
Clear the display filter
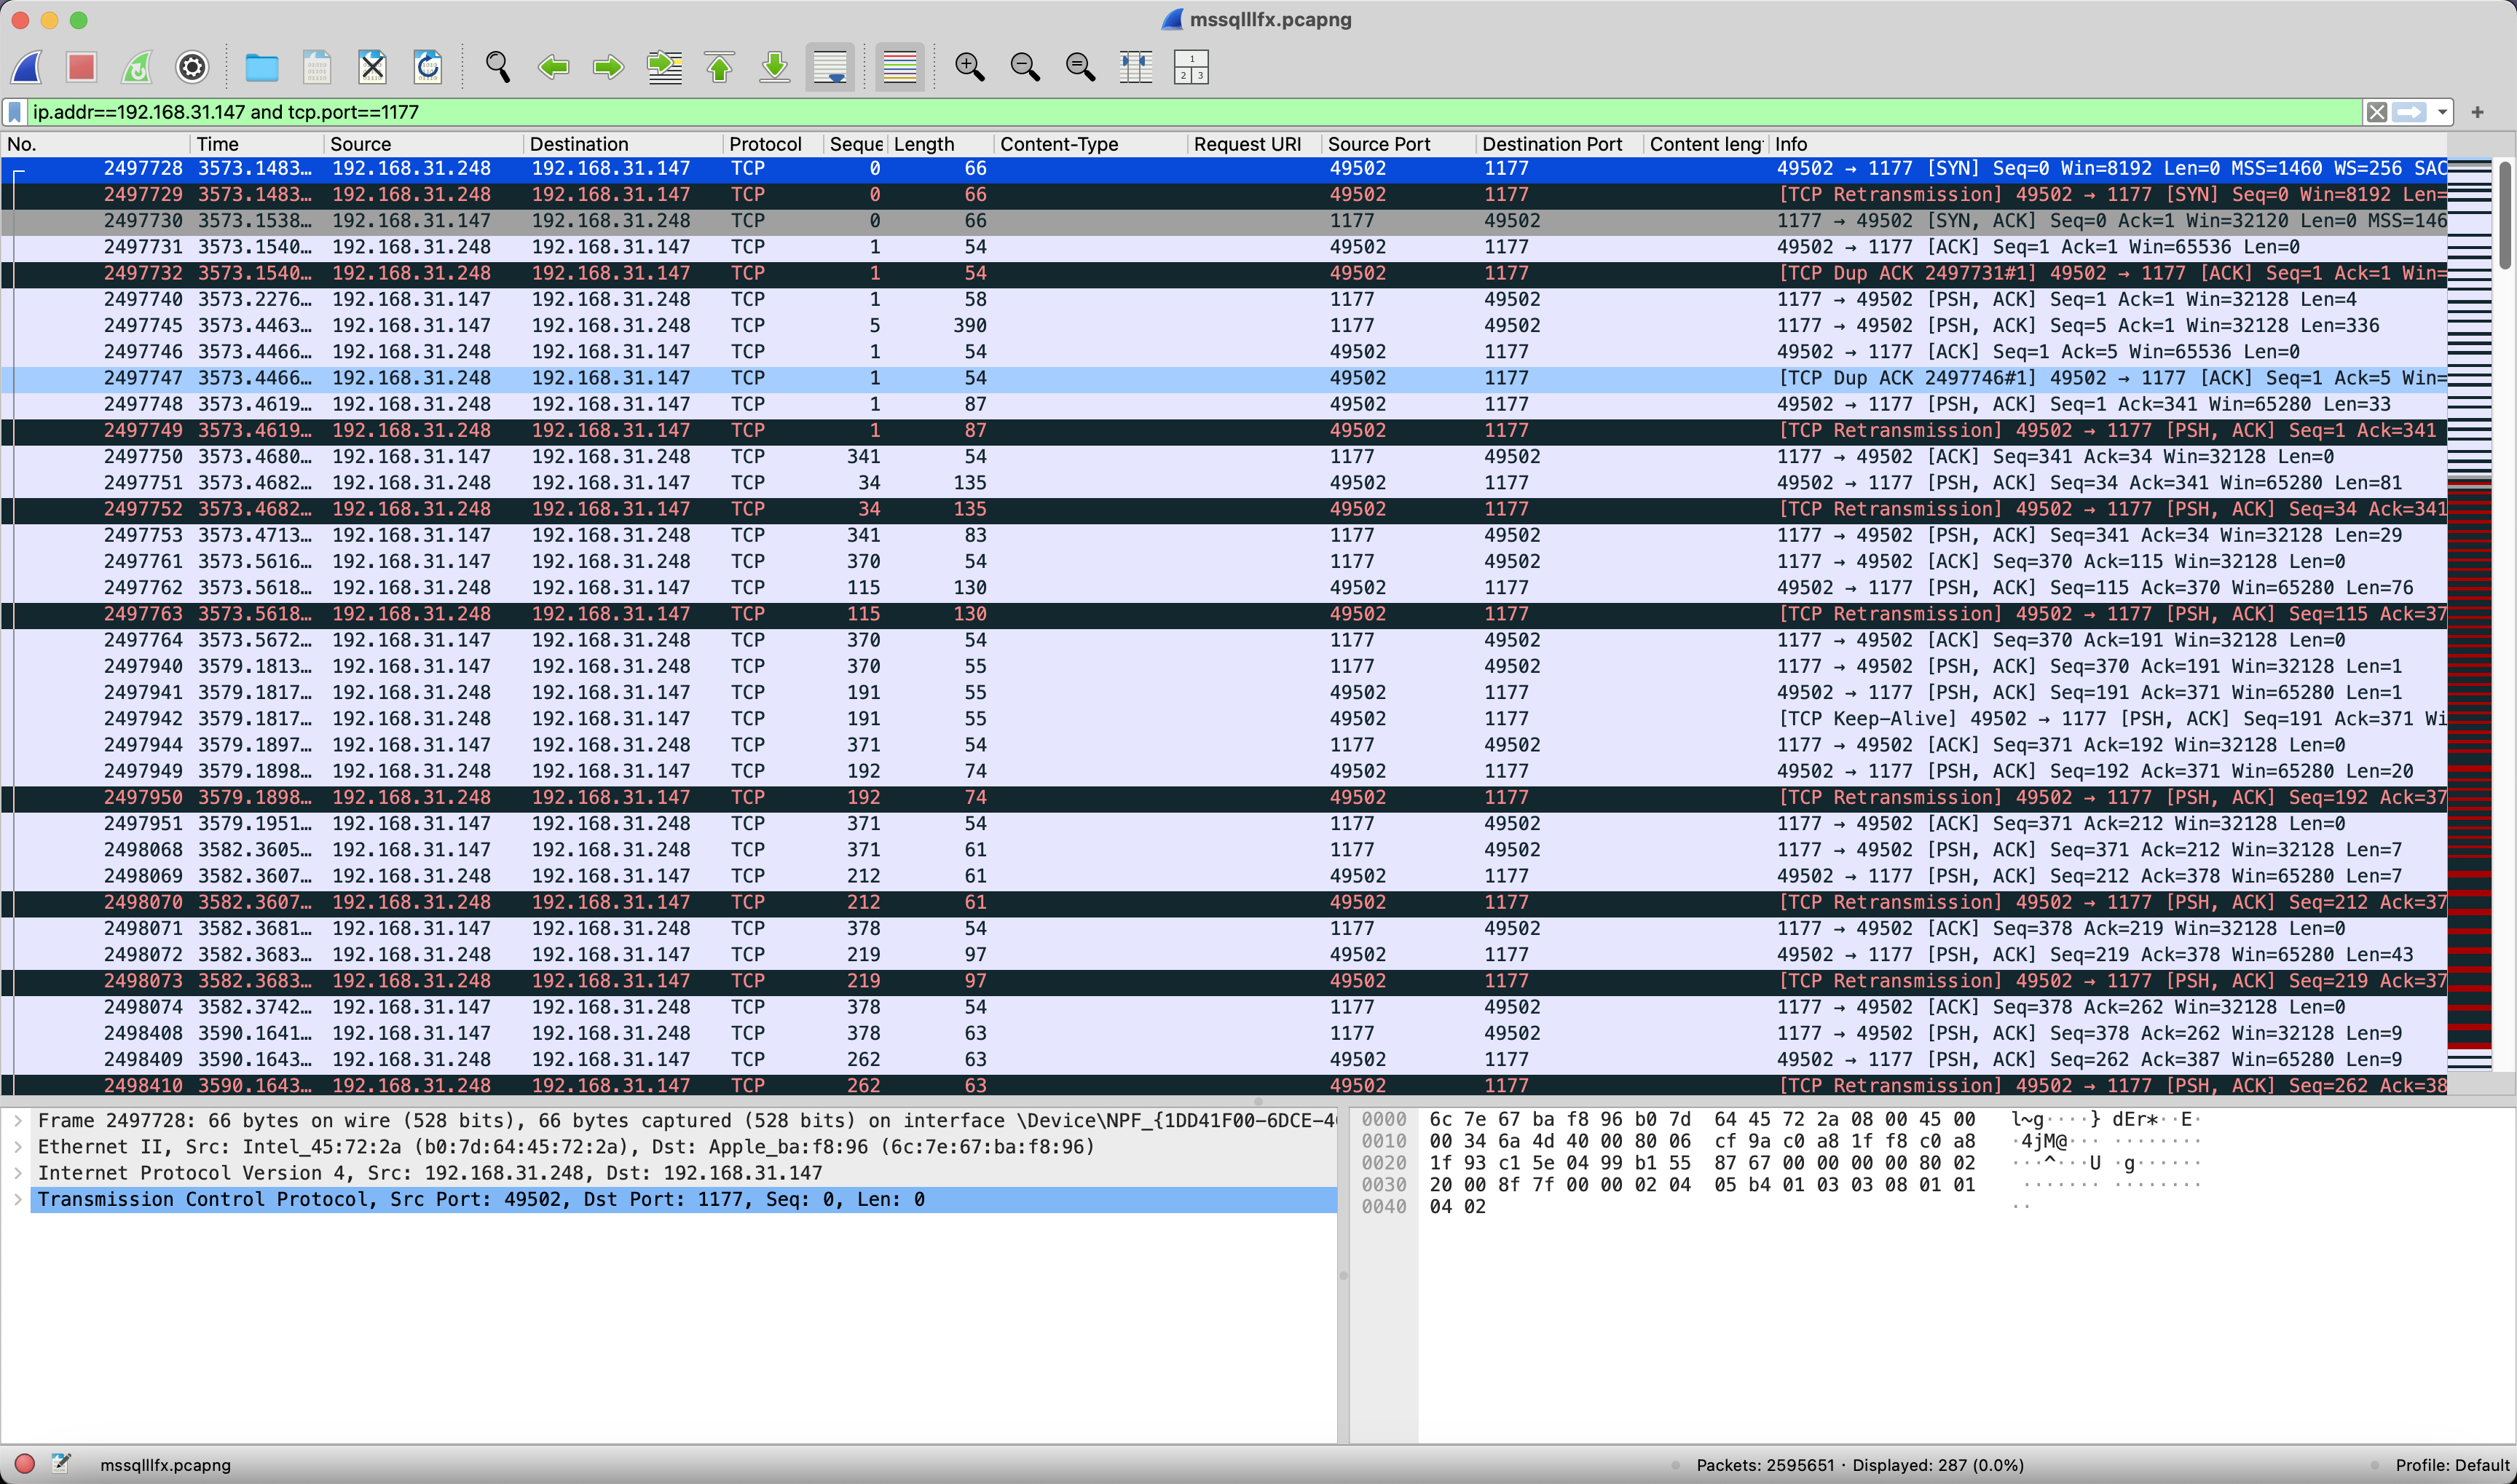tap(2377, 112)
